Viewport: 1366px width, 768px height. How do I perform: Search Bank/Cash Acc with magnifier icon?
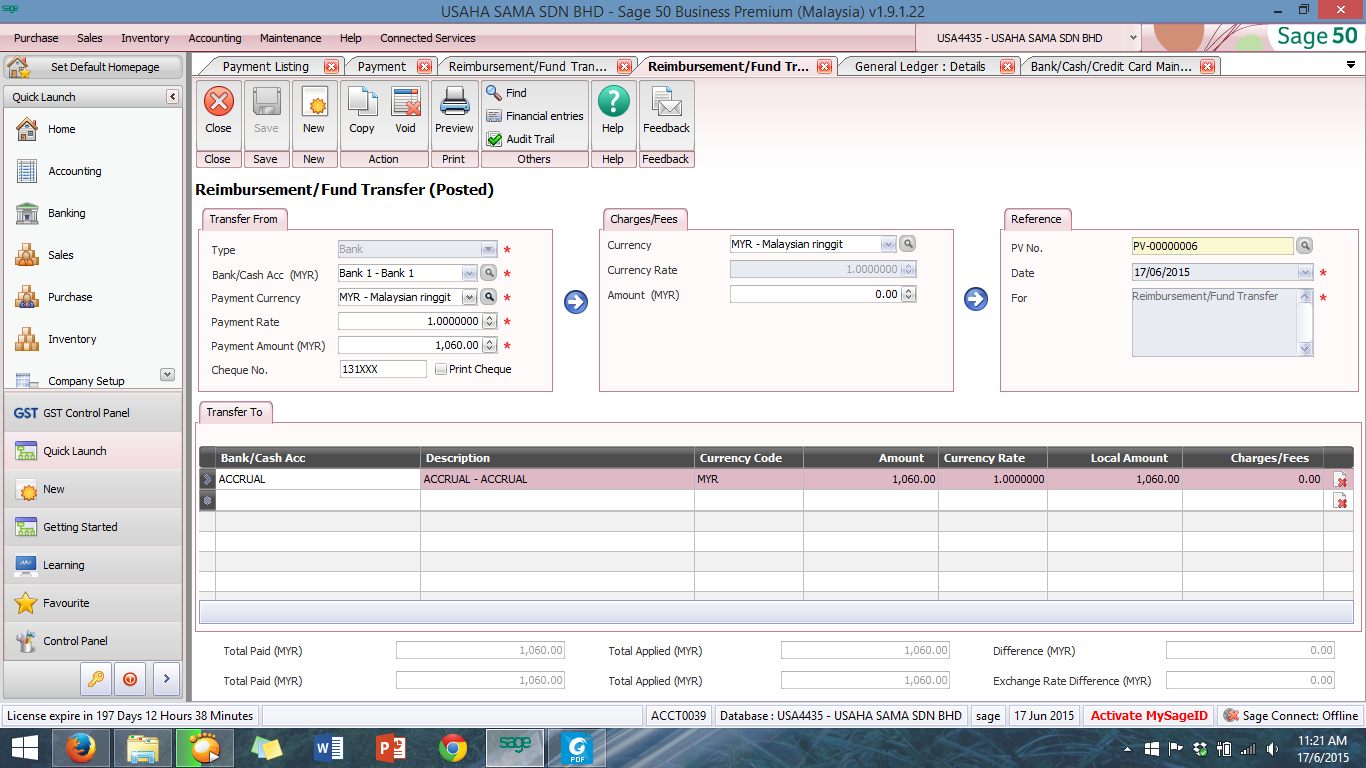(489, 272)
